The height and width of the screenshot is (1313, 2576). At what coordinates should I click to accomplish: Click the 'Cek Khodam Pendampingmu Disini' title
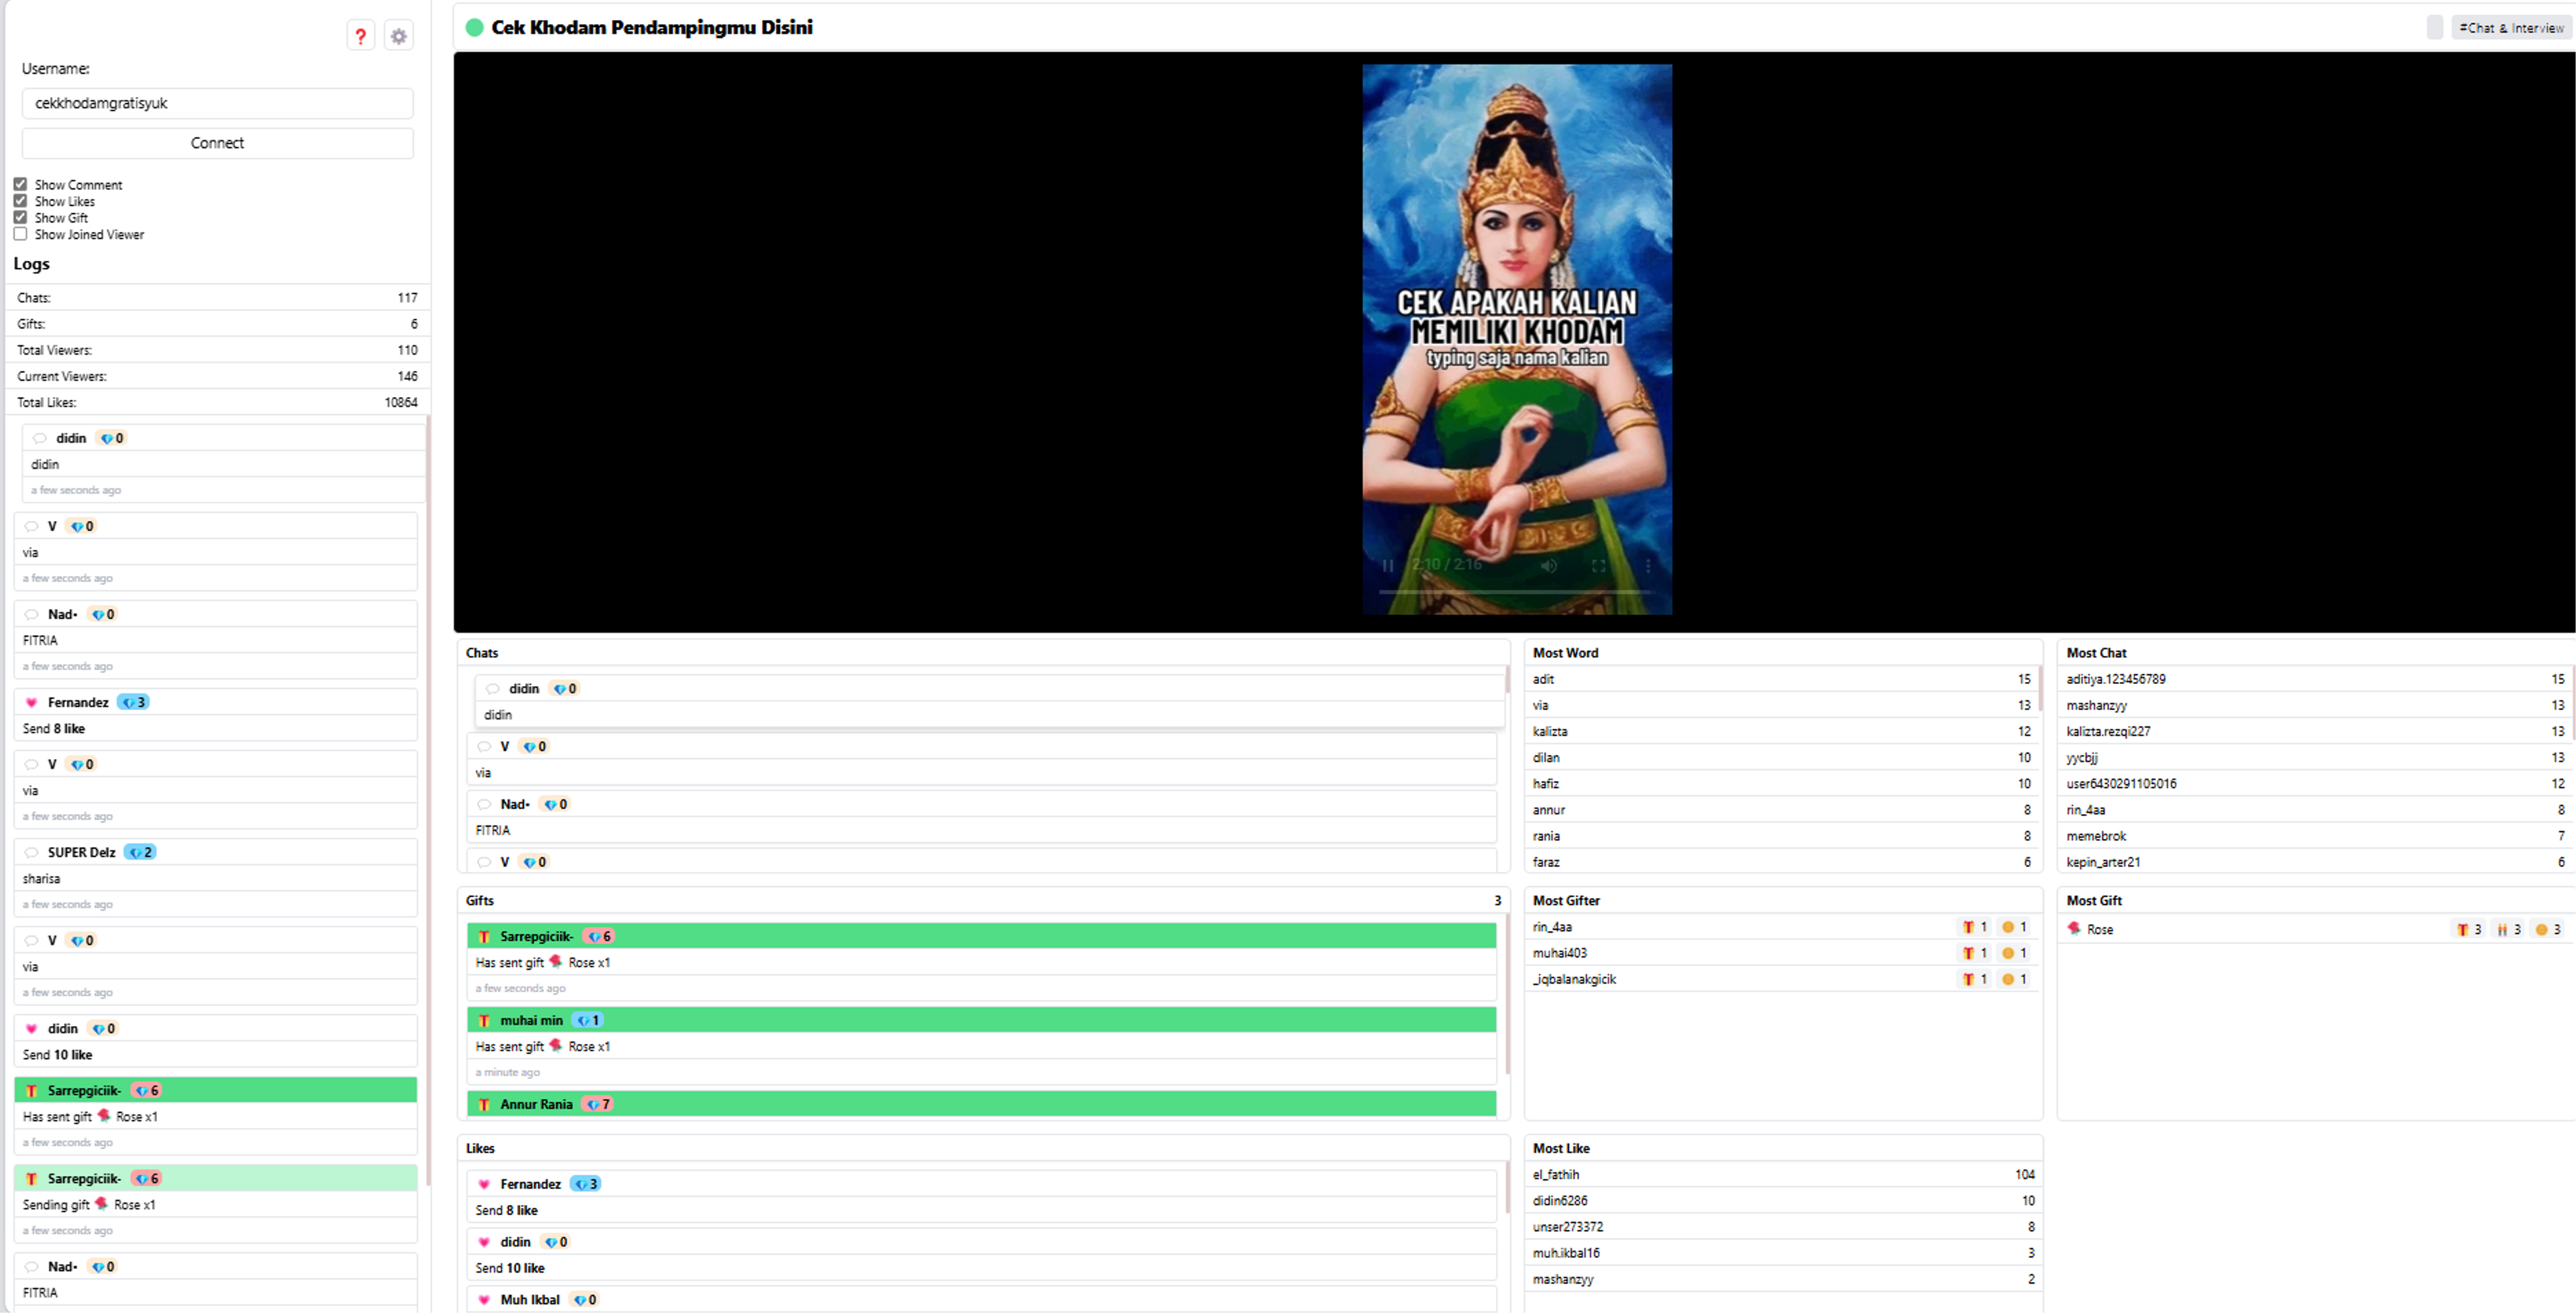(x=651, y=27)
